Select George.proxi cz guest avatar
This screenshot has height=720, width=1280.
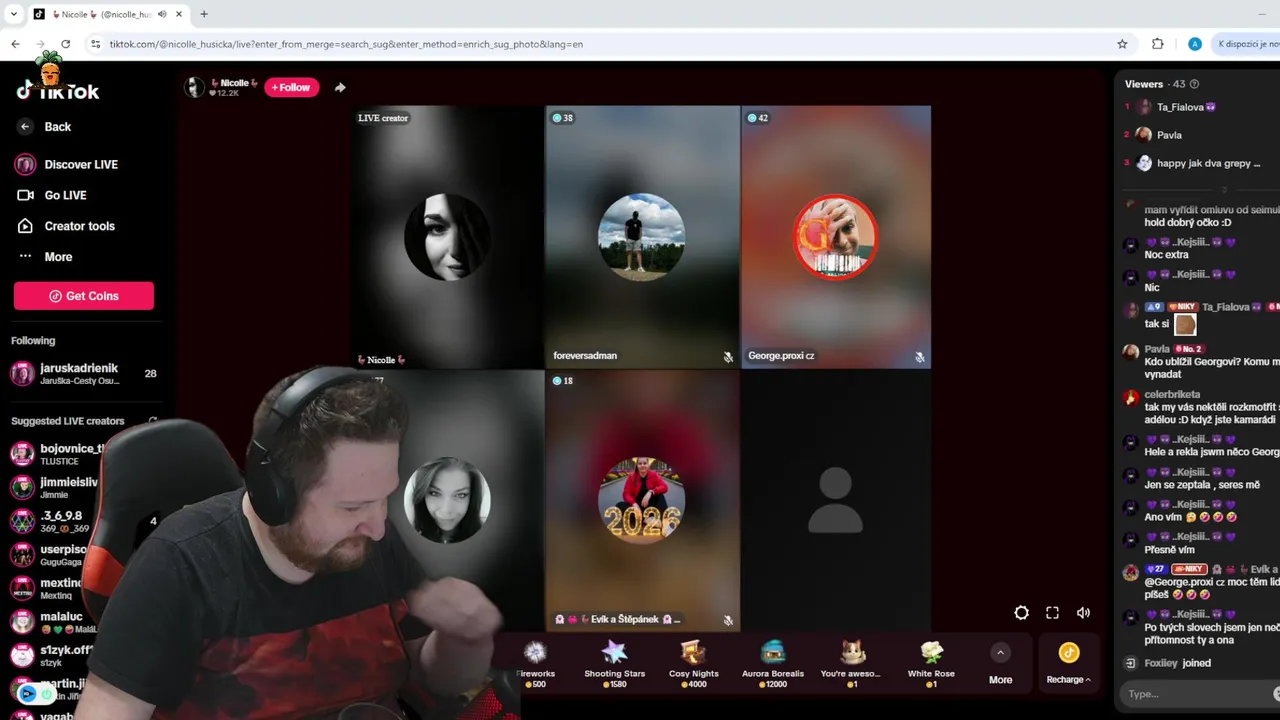pos(835,237)
